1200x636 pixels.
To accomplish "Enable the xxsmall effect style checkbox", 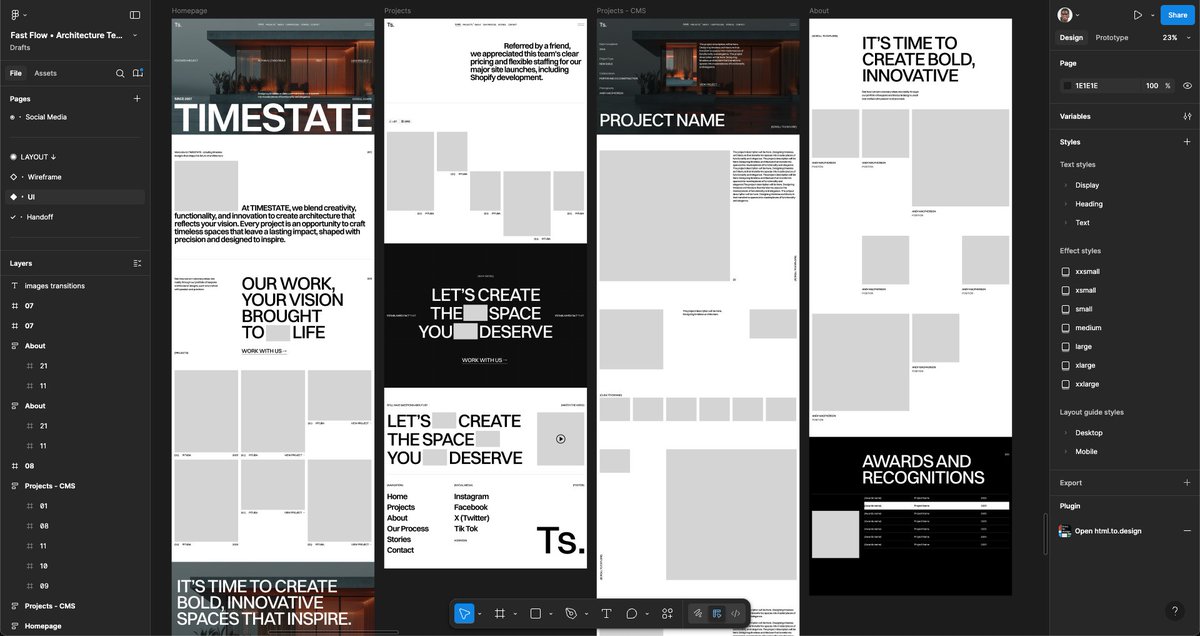I will [x=1064, y=271].
